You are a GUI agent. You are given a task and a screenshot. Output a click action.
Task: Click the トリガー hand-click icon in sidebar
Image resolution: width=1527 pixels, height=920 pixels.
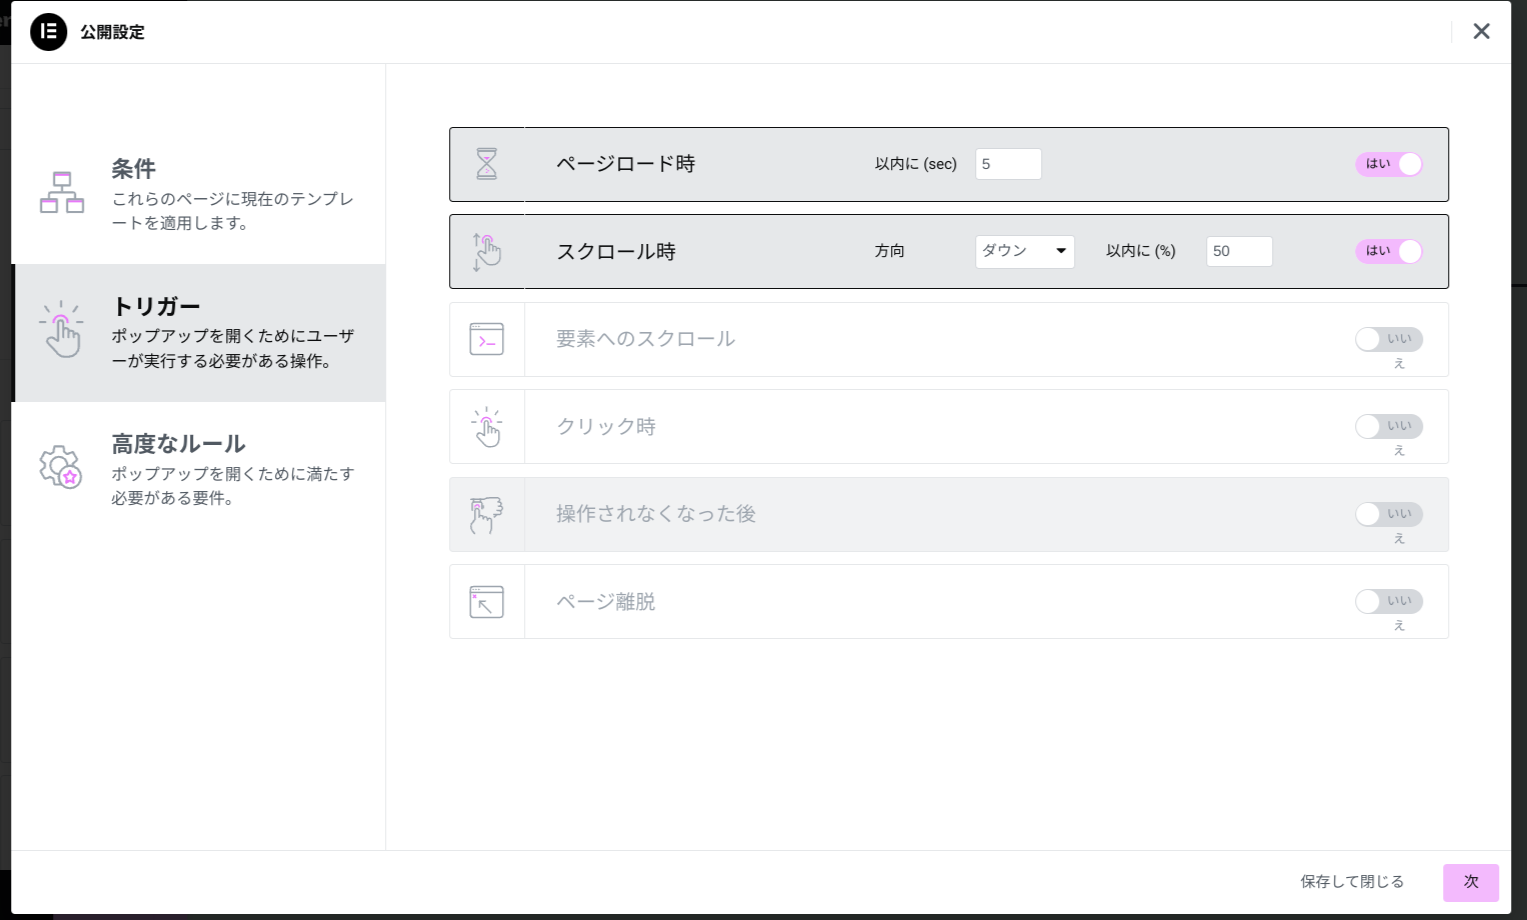click(62, 330)
